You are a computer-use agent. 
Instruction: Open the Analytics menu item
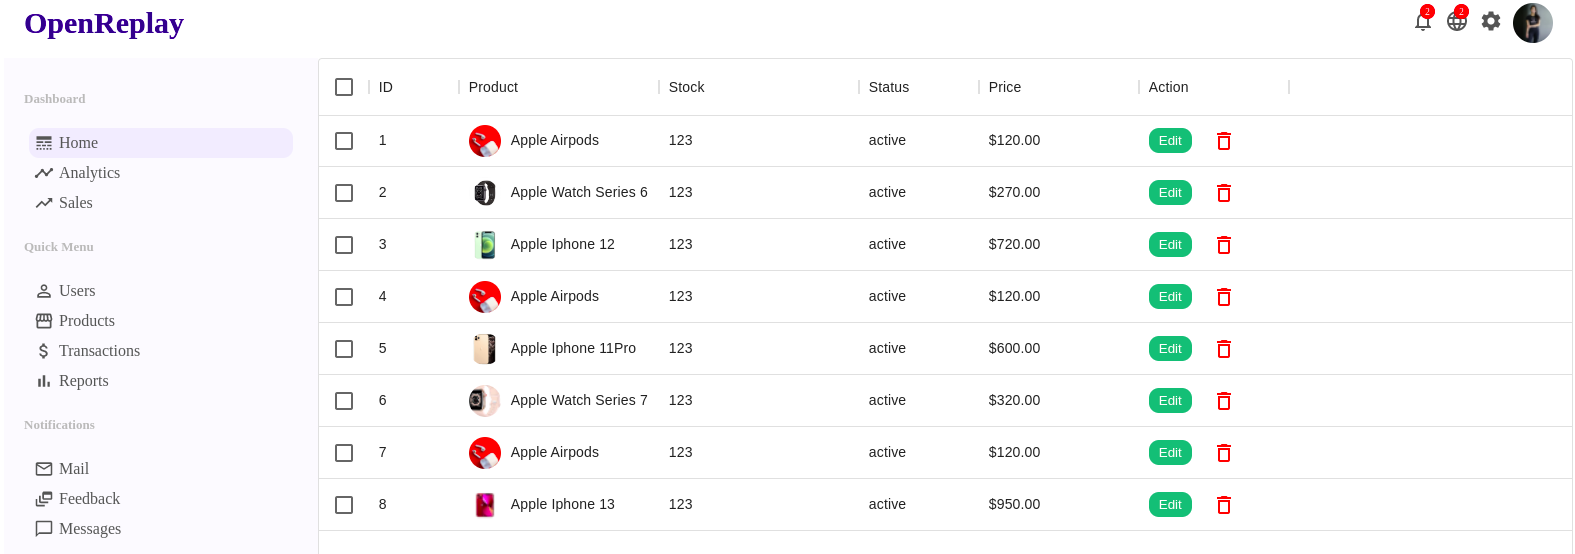tap(161, 173)
